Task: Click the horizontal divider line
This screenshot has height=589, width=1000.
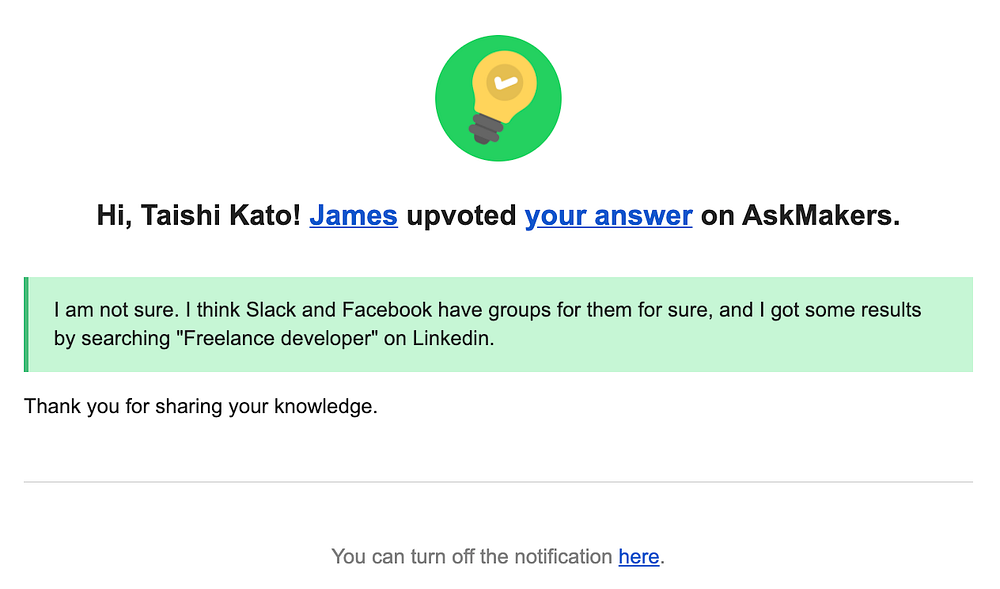Action: click(498, 482)
